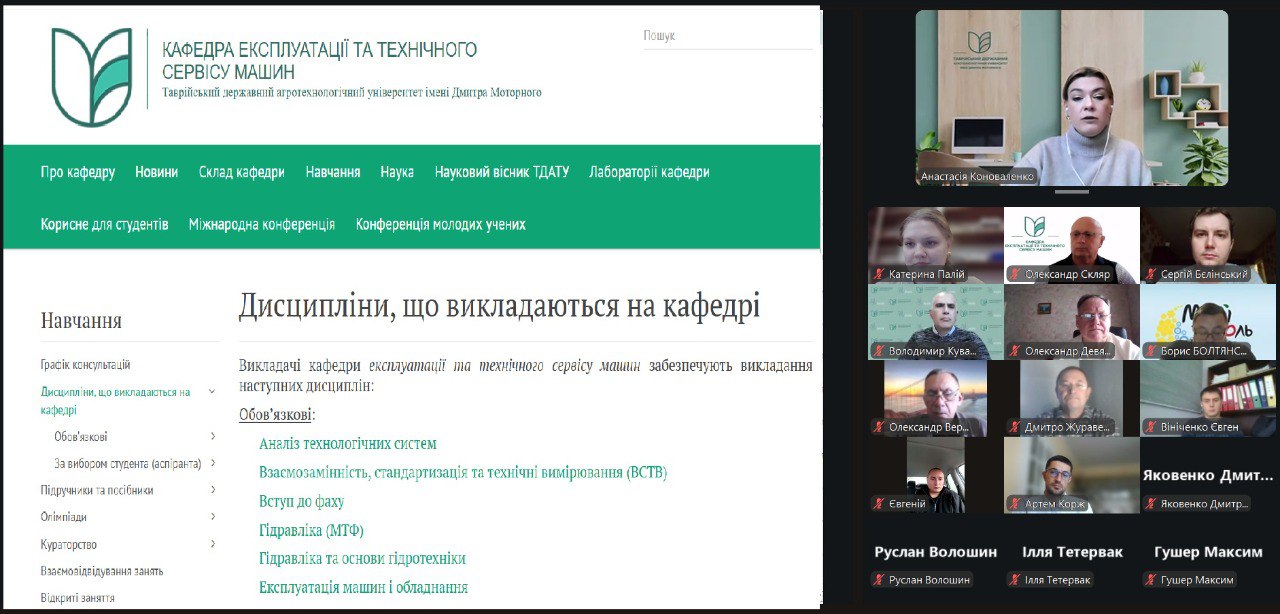The width and height of the screenshot is (1280, 614).
Task: Open Взаємовідвідування занять sidebar item
Action: 102,571
